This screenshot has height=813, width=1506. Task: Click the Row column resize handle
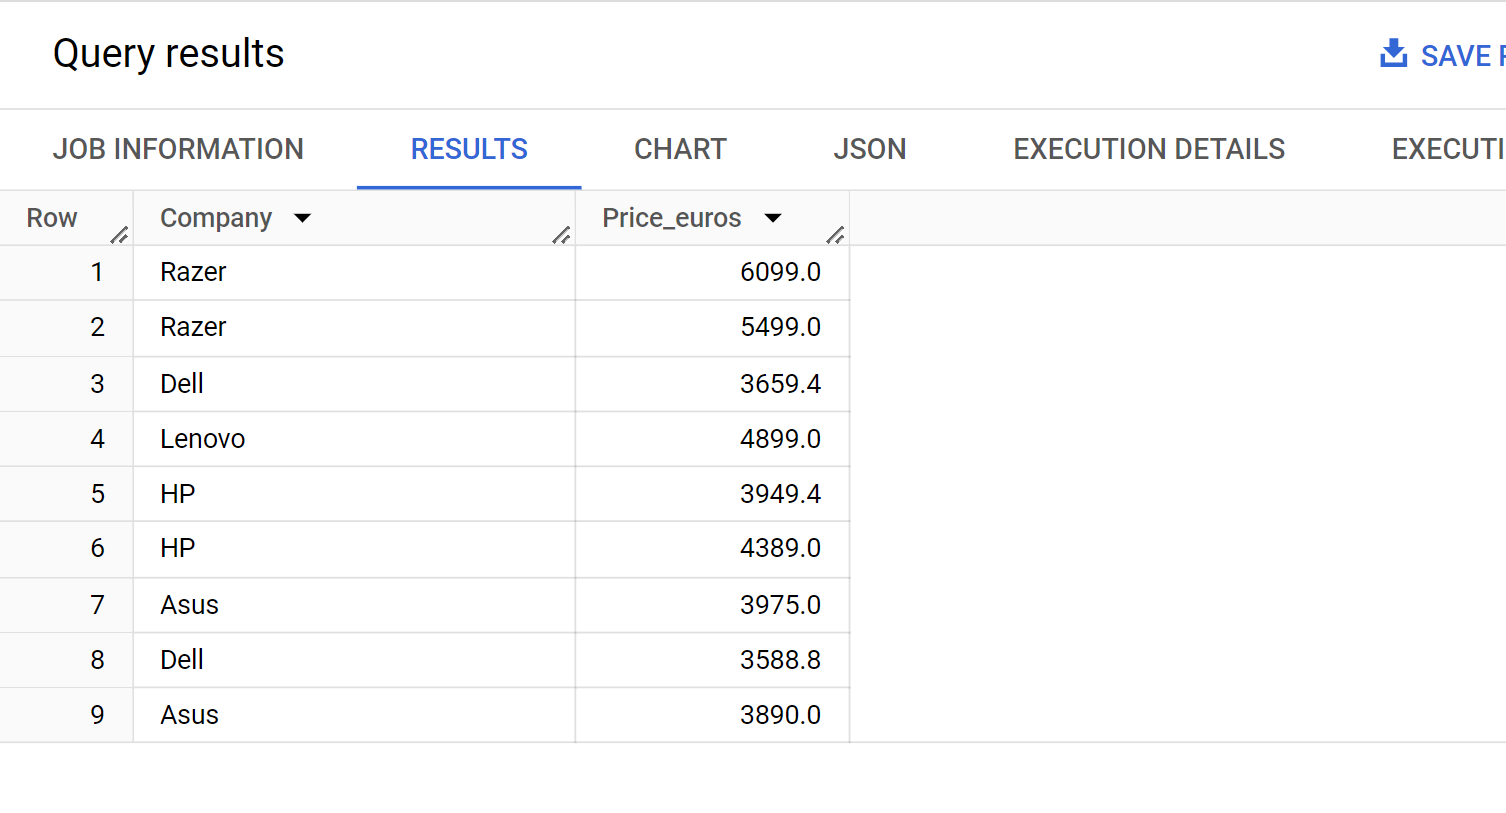[x=119, y=235]
